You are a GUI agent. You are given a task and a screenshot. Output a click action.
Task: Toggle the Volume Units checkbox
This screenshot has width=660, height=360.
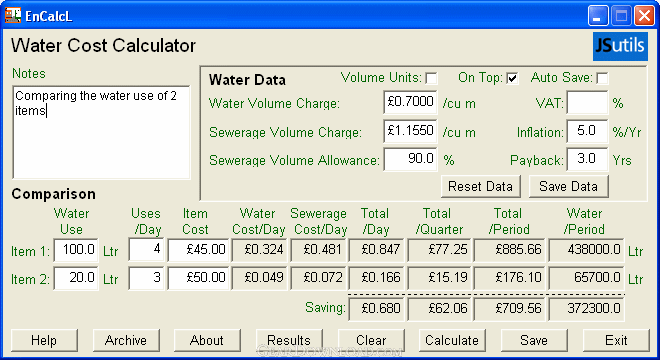tap(431, 78)
